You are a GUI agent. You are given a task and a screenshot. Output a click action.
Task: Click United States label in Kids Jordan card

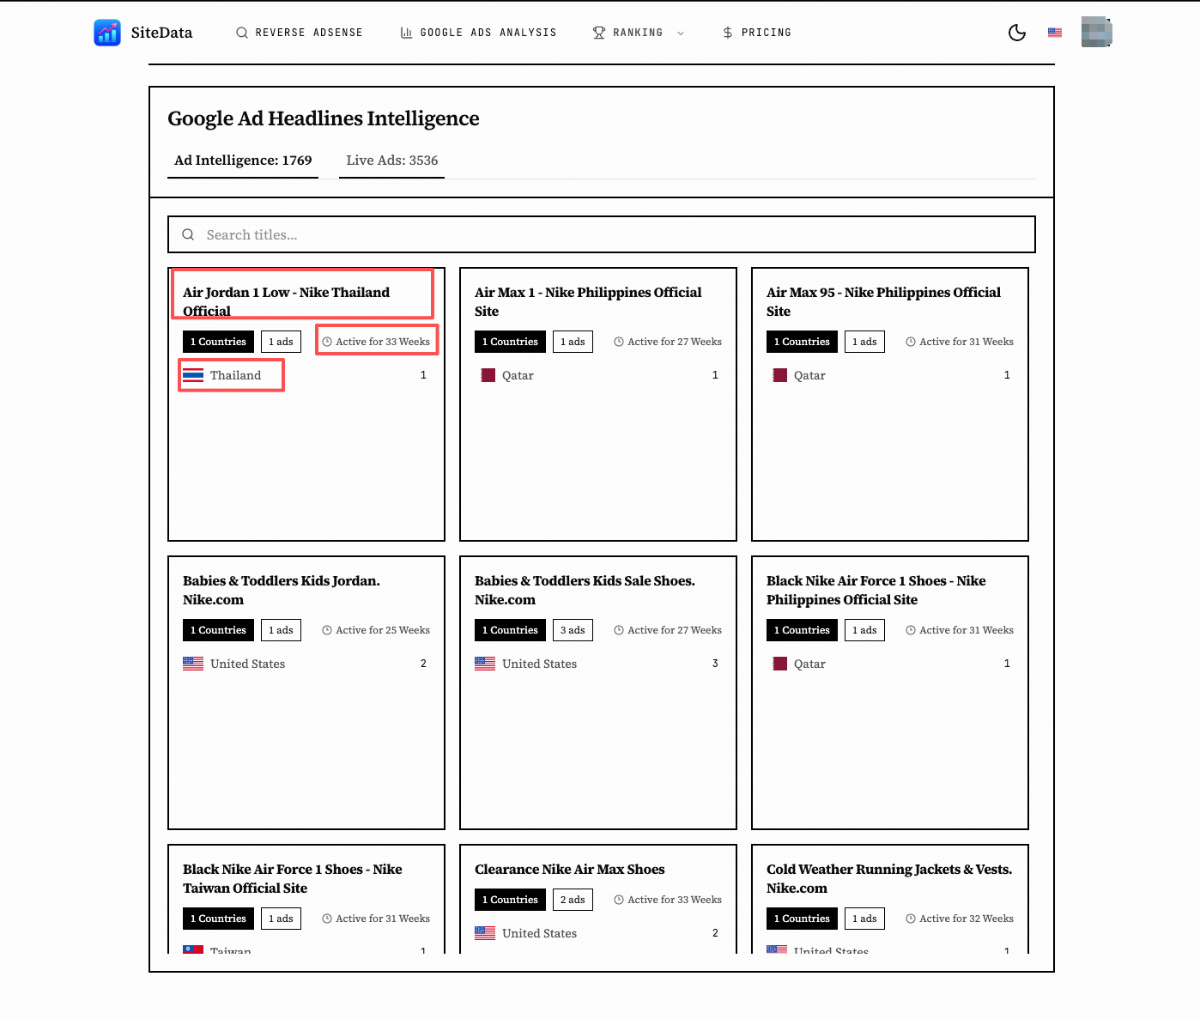coord(248,664)
